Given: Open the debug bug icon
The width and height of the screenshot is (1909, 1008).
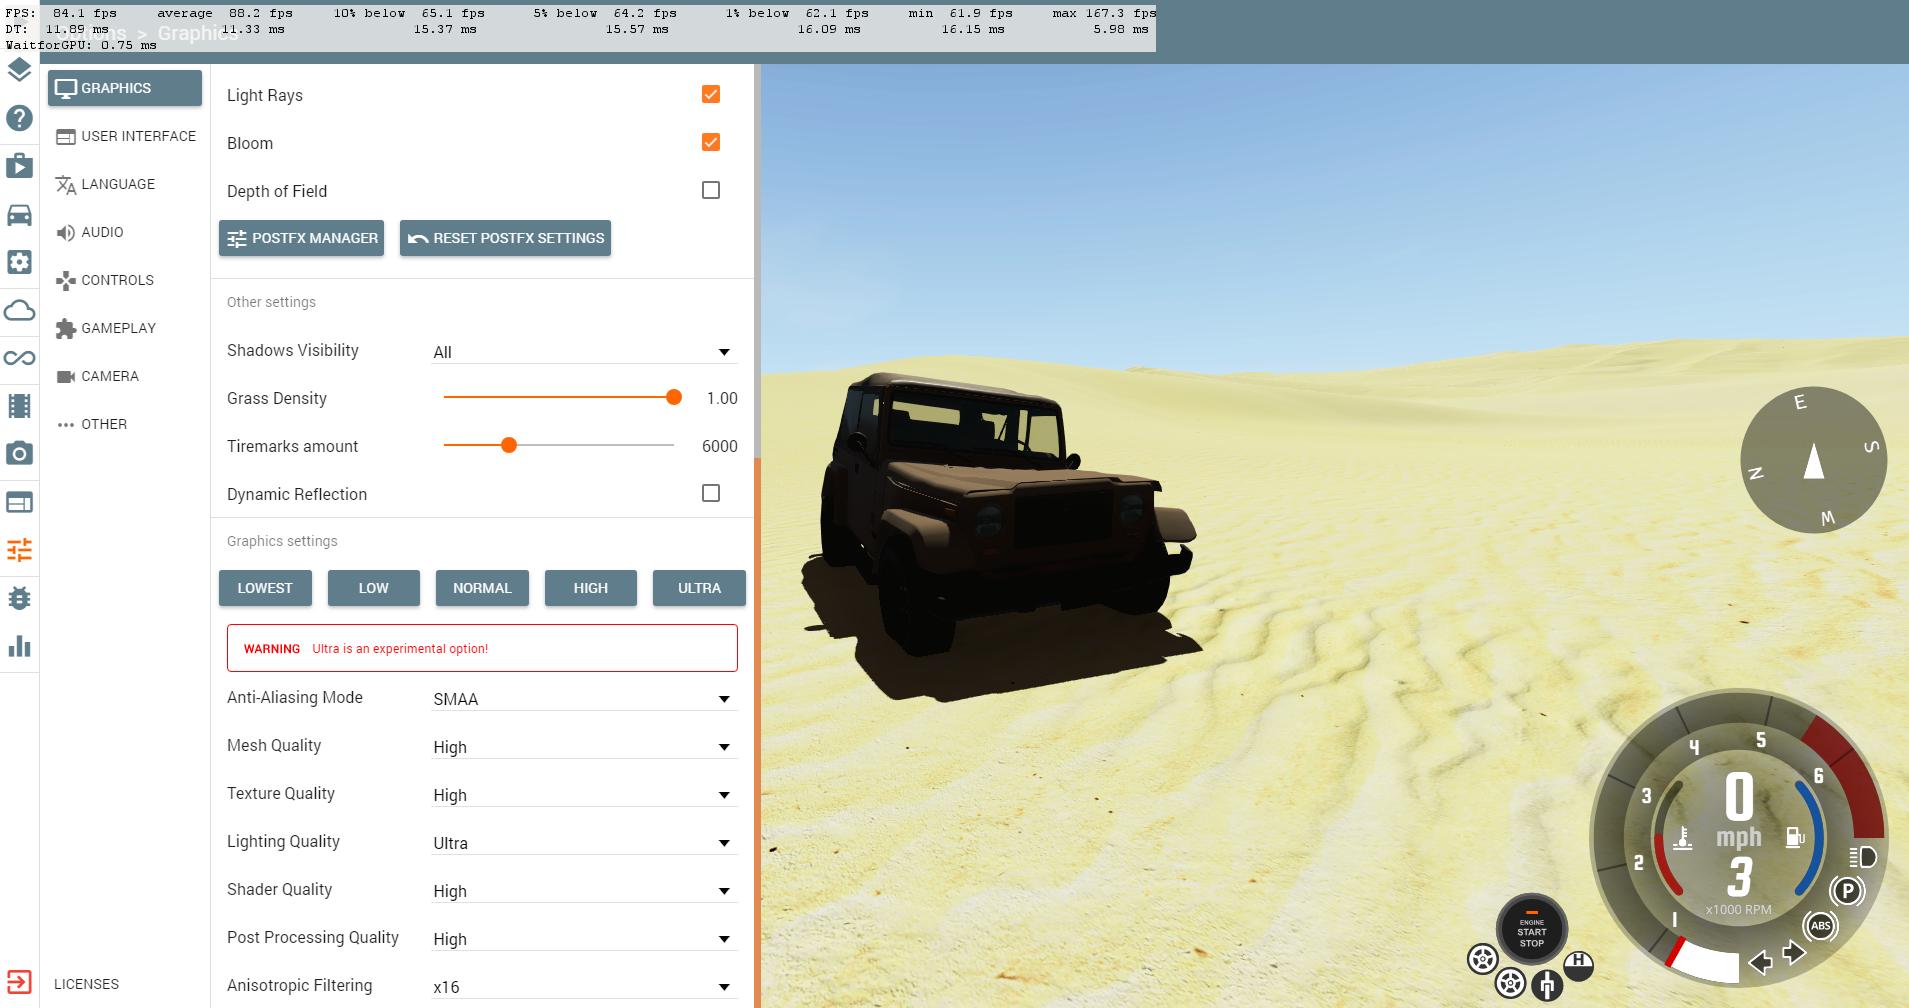Looking at the screenshot, I should [19, 598].
